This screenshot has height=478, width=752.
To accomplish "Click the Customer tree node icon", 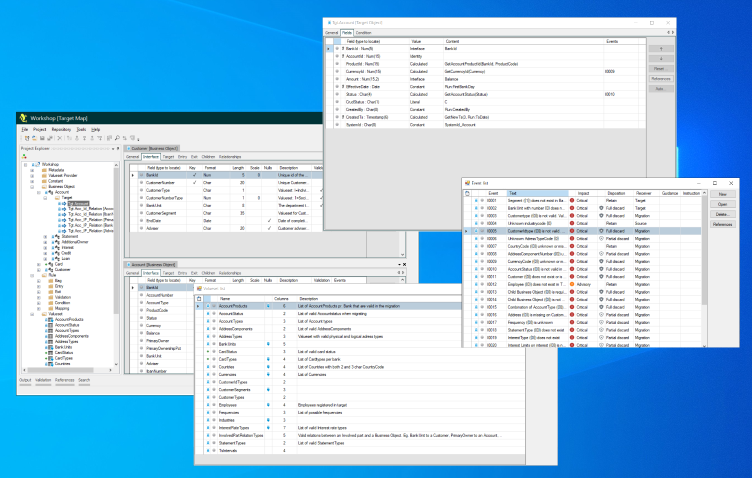I will (x=50, y=270).
